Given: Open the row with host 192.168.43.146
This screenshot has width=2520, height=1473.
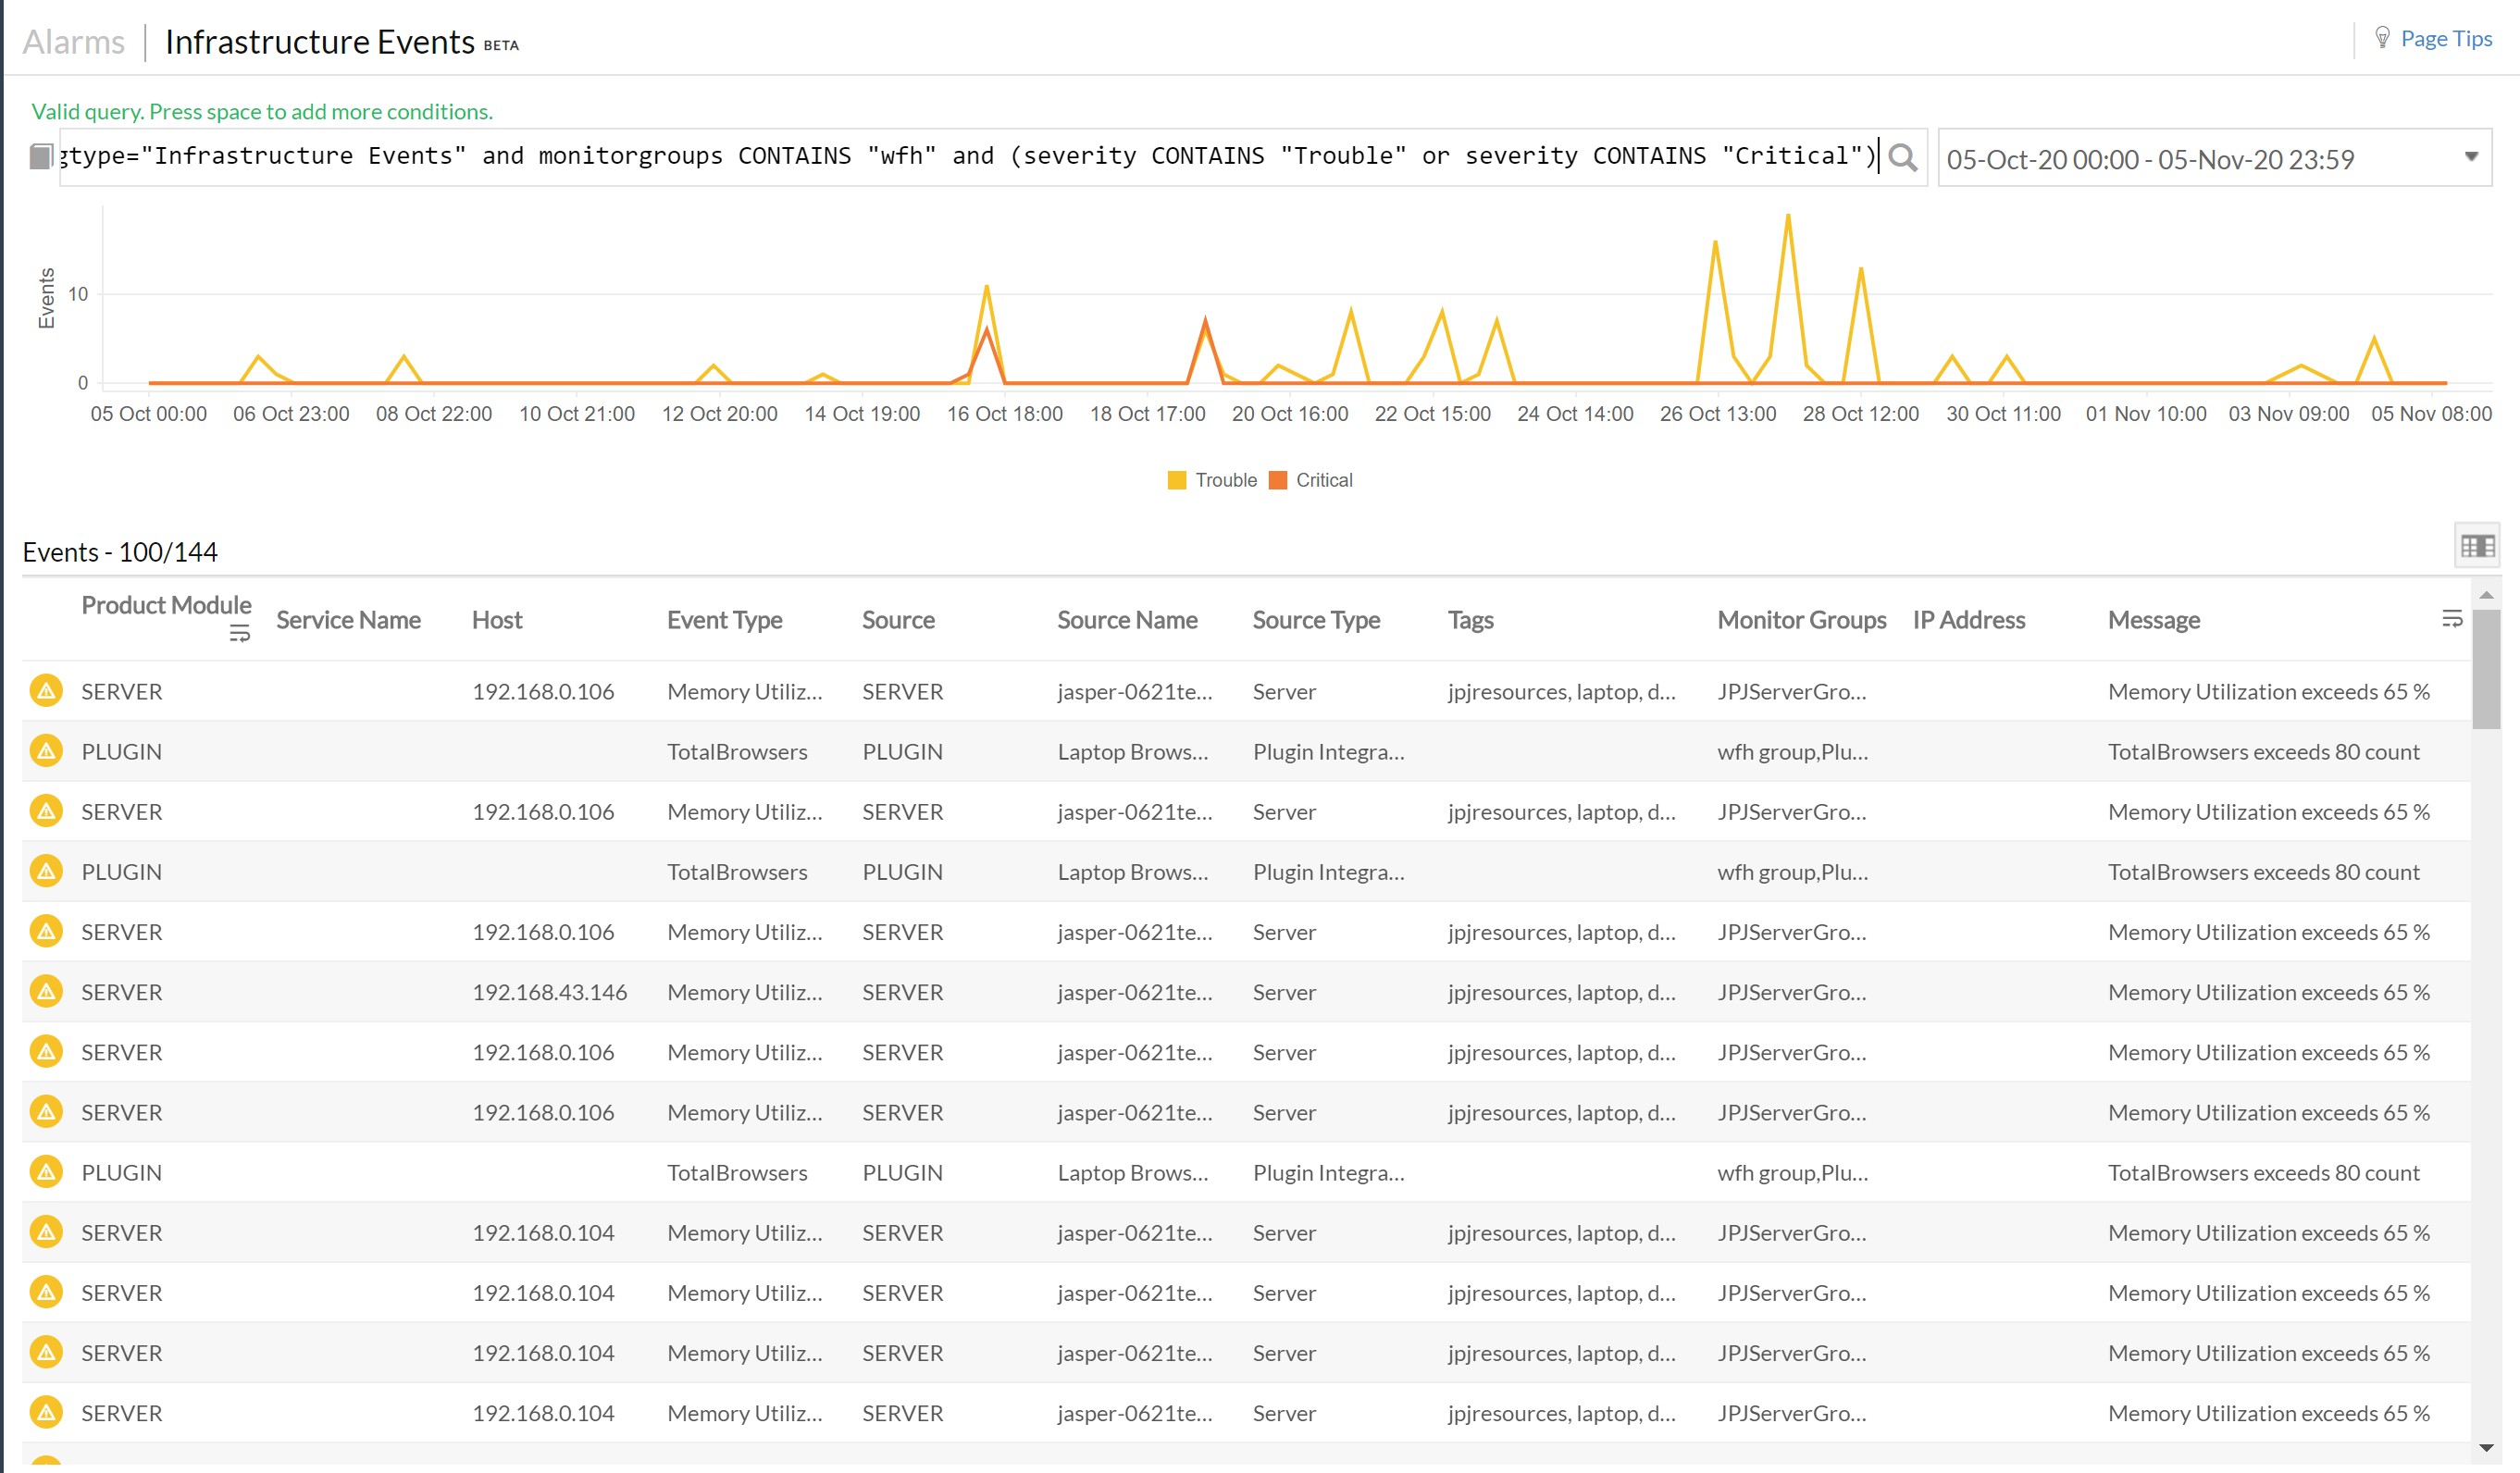Looking at the screenshot, I should tap(549, 992).
